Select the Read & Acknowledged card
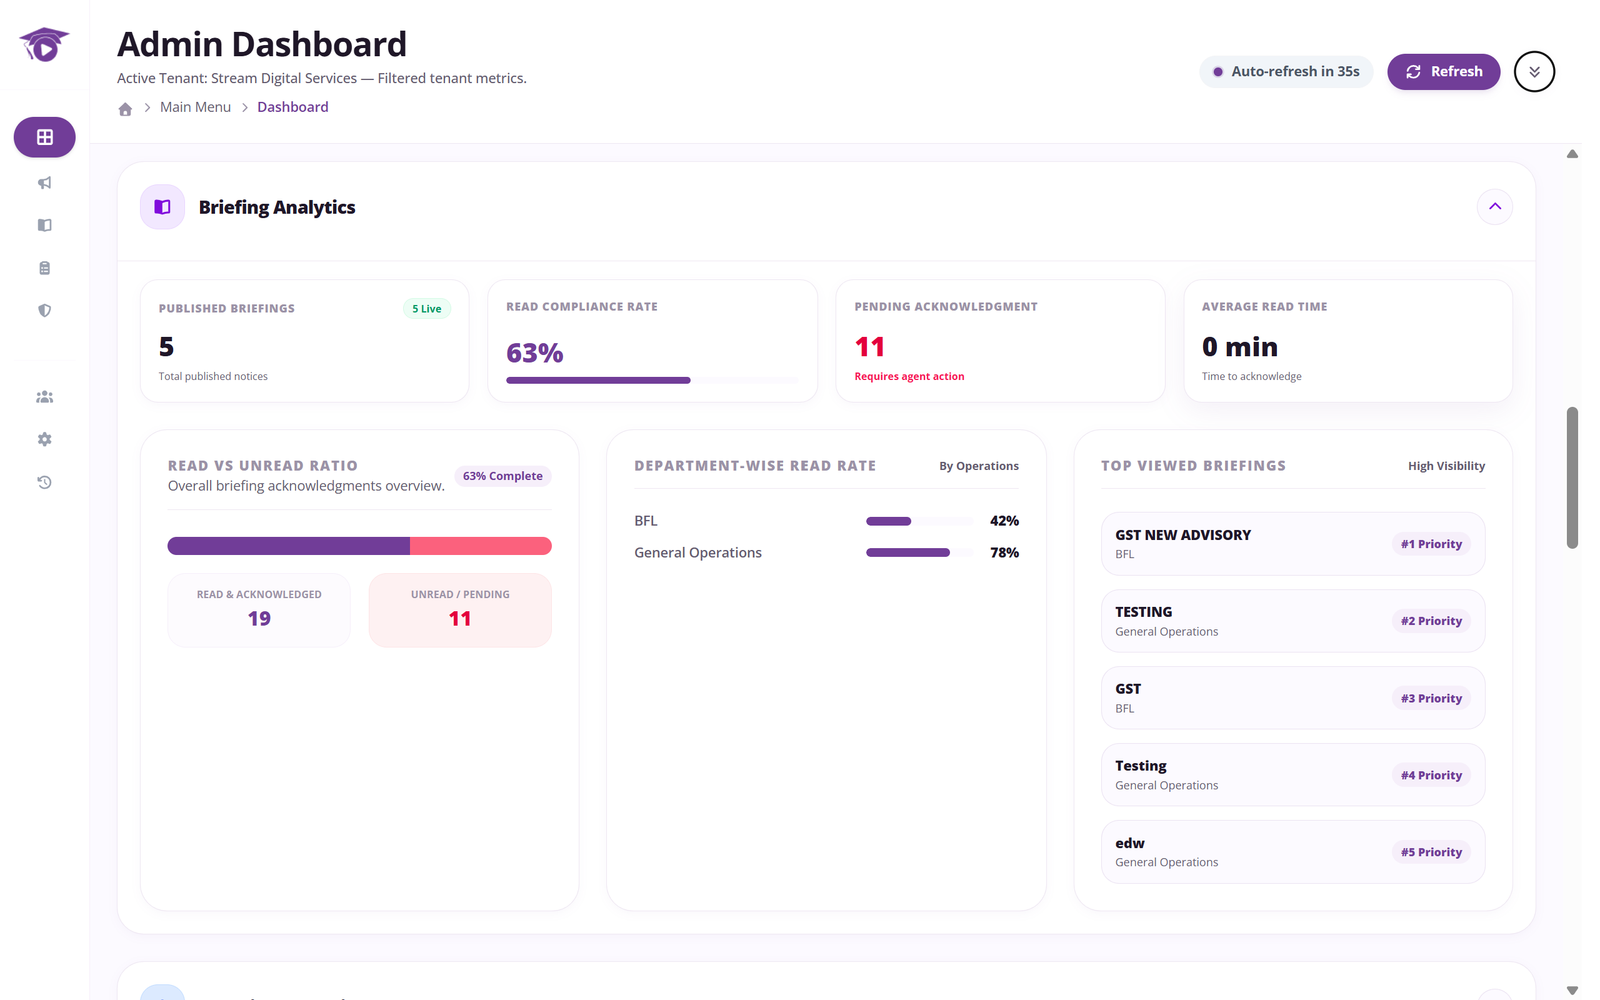This screenshot has height=1000, width=1600. [259, 610]
